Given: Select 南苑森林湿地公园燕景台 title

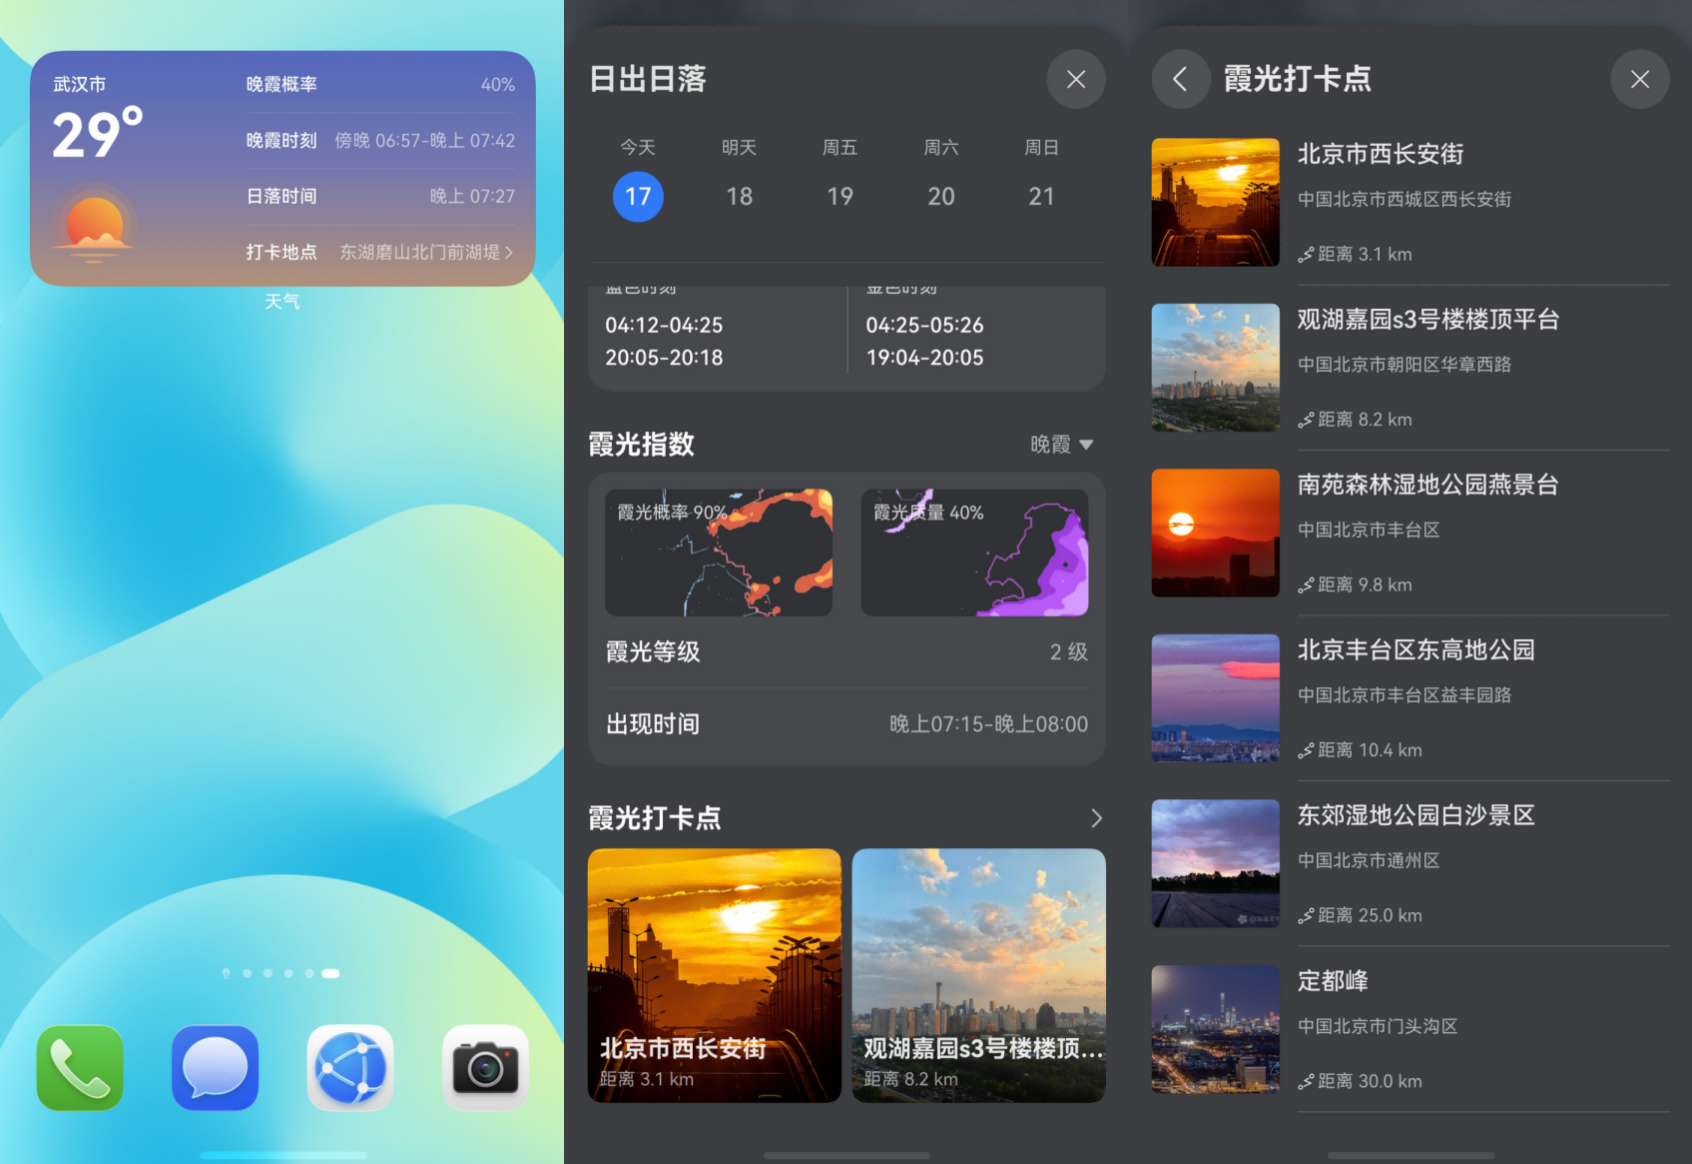Looking at the screenshot, I should click(1428, 485).
